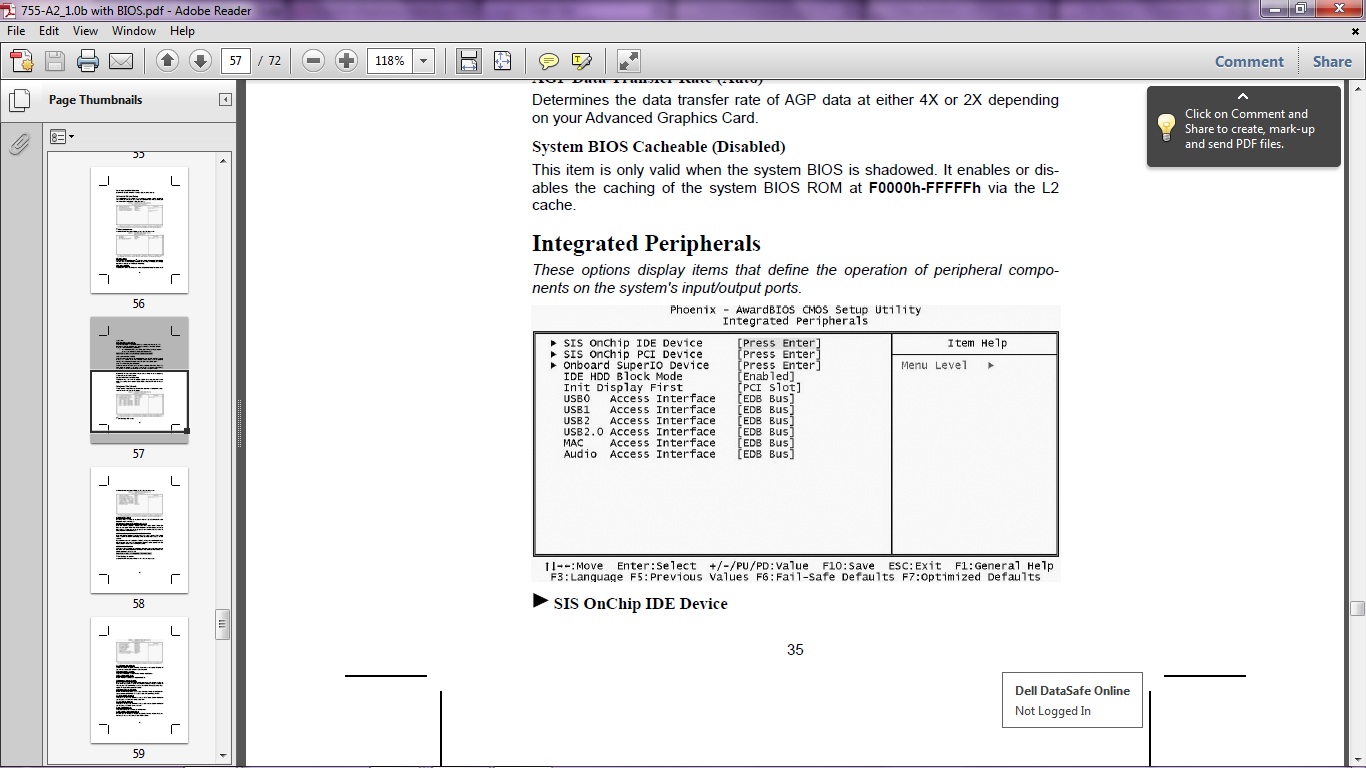Click the page number field
1366x768 pixels.
point(235,61)
